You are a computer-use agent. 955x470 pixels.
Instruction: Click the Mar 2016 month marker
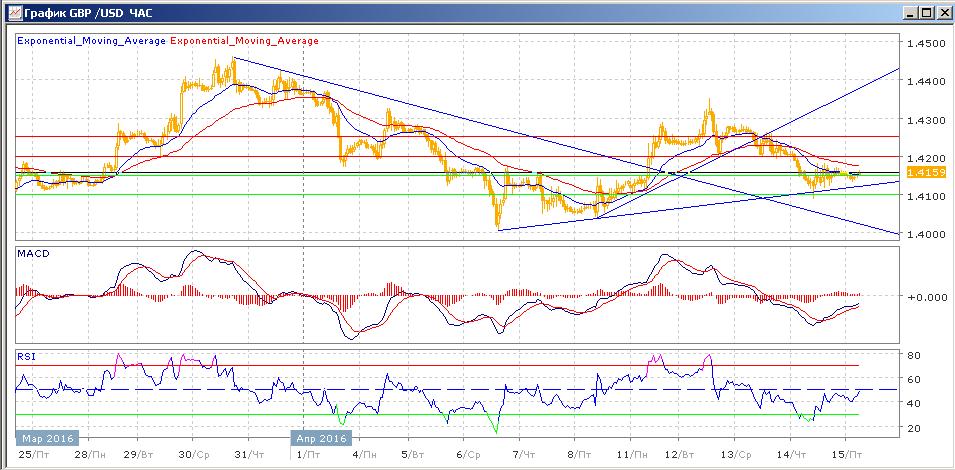coord(45,438)
